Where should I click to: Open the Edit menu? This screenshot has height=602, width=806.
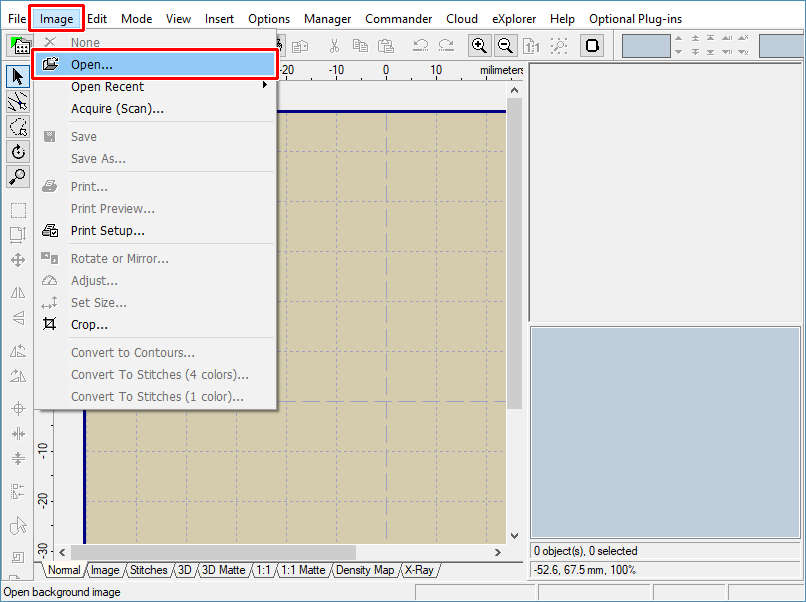point(97,19)
